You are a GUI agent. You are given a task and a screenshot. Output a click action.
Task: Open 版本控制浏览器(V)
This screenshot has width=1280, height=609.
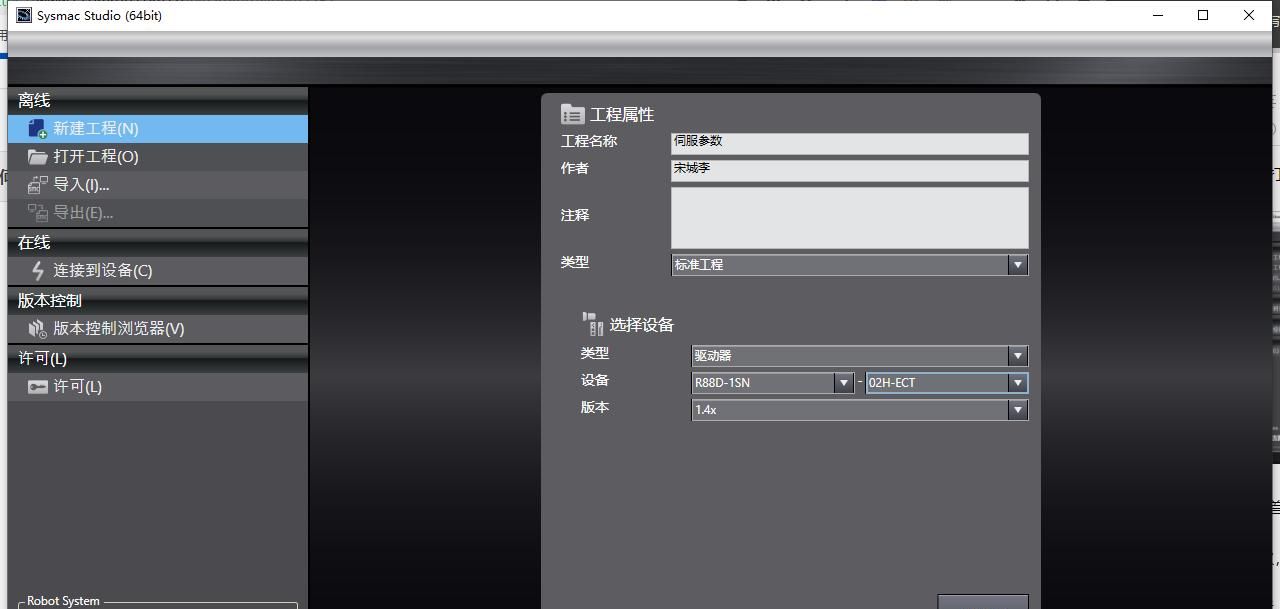coord(158,328)
